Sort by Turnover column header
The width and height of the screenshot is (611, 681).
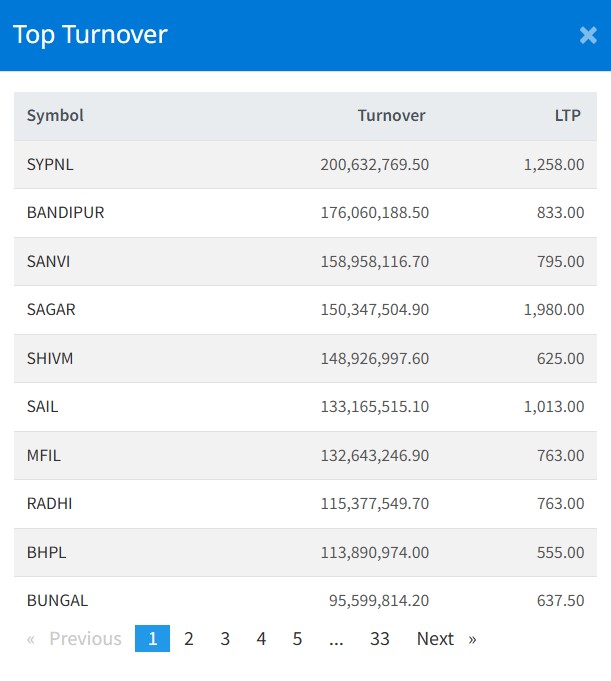pos(391,116)
